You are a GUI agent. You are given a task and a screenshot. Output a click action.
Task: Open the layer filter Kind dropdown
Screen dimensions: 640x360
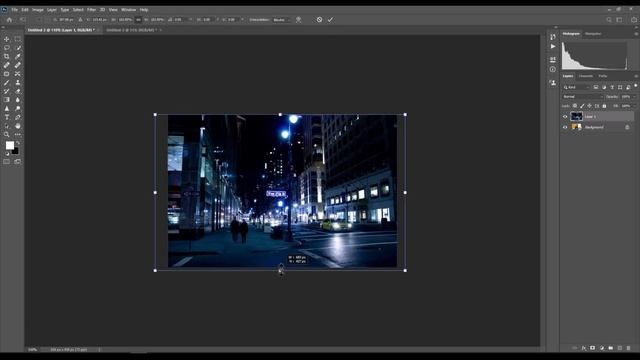576,87
